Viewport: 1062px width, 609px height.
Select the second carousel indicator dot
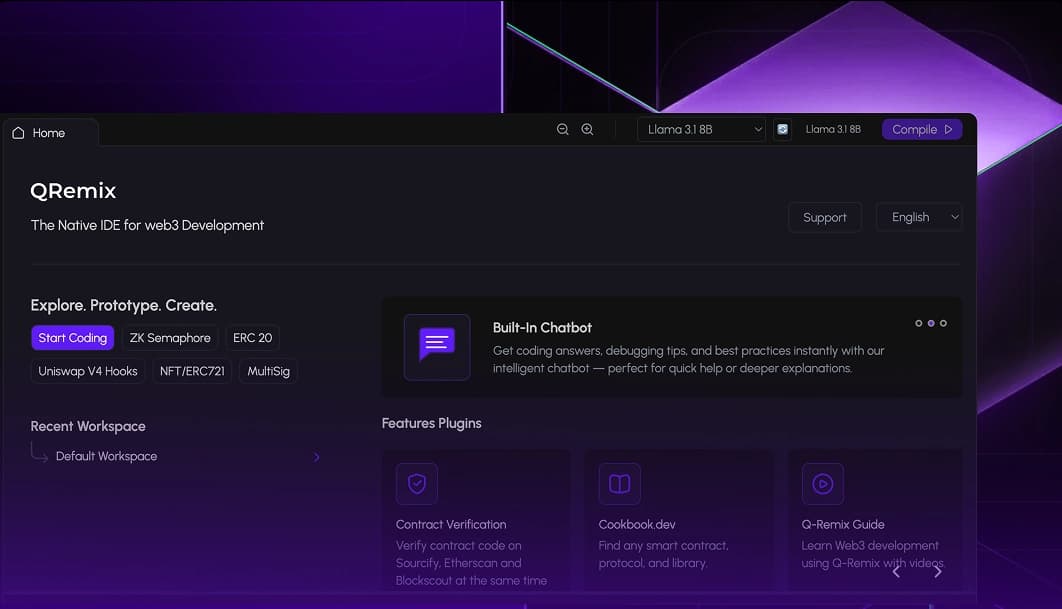click(931, 323)
